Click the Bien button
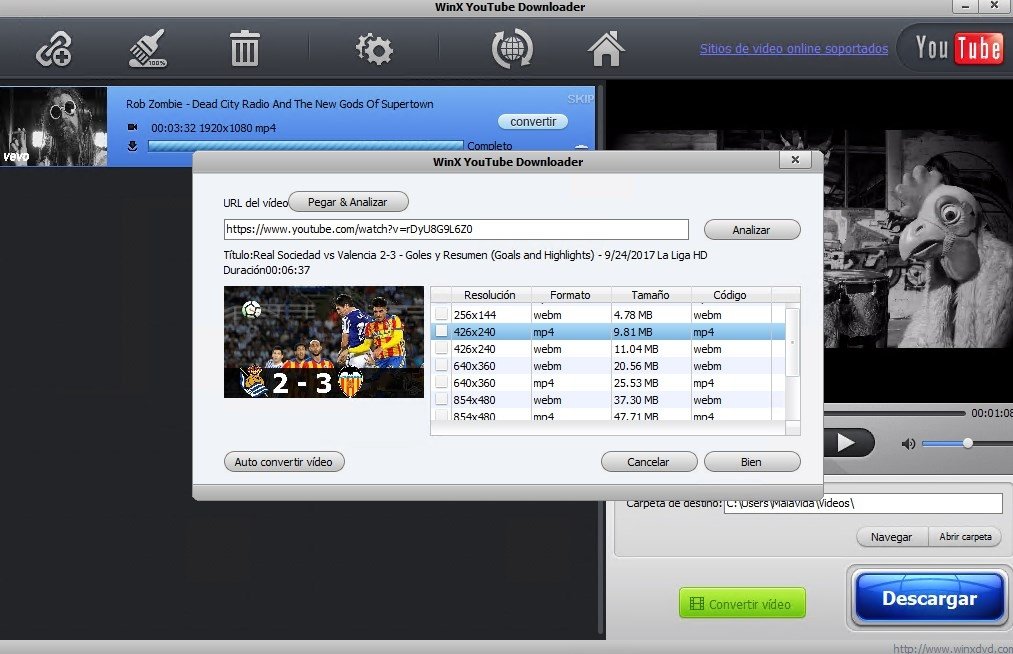The height and width of the screenshot is (654, 1013). click(752, 462)
